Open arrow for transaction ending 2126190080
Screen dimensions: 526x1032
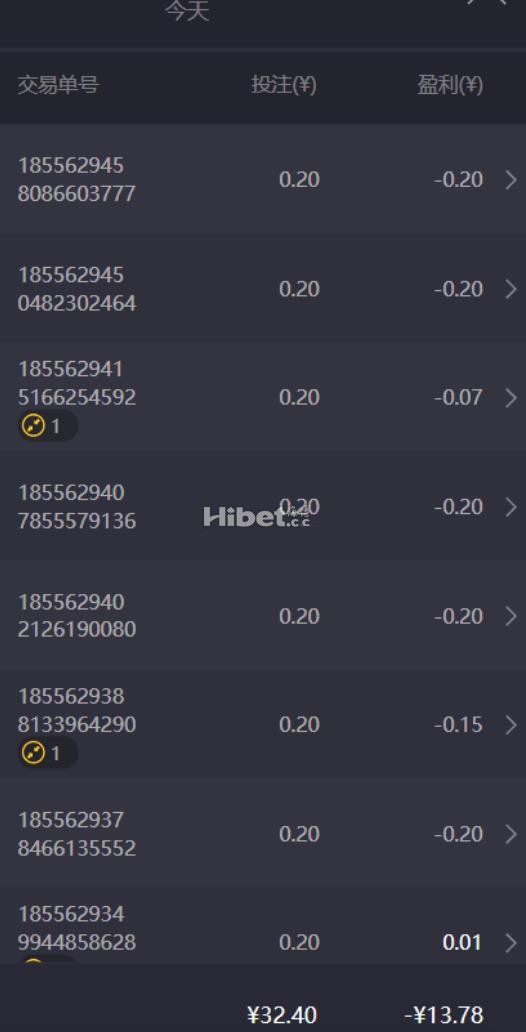click(511, 616)
